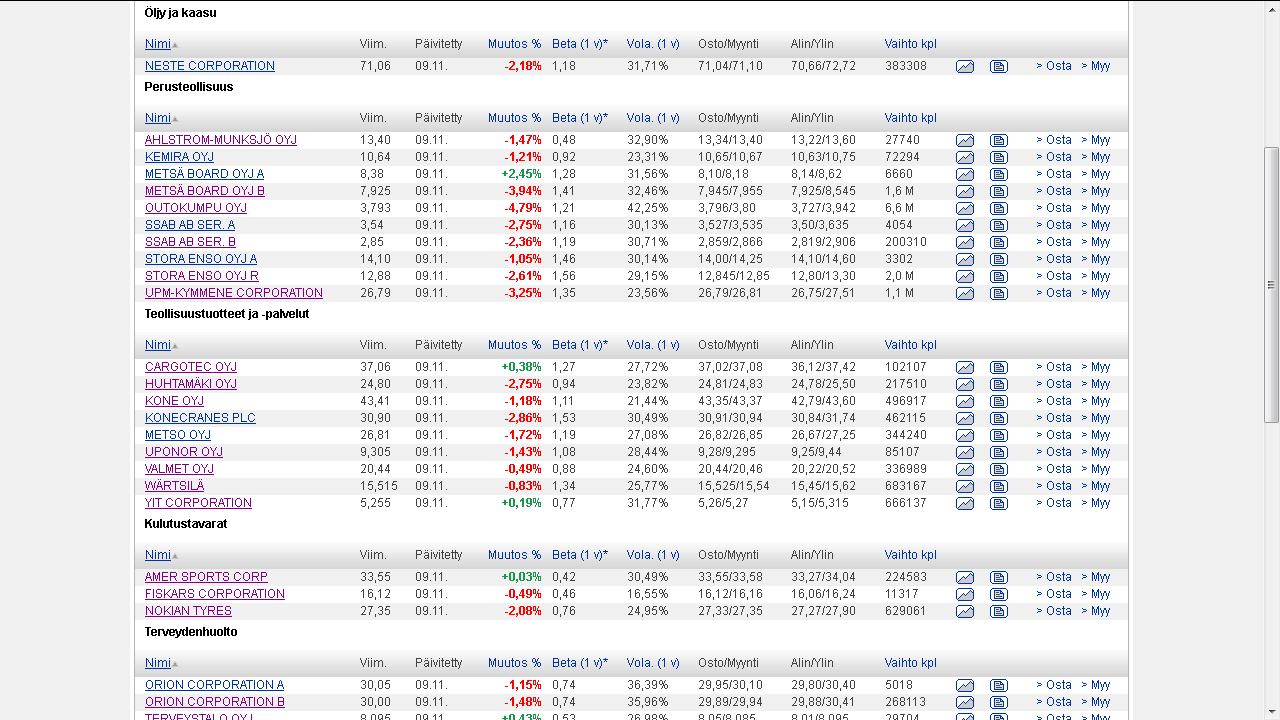Sort Kulutustavarat table by Nimi header
Image resolution: width=1280 pixels, height=720 pixels.
coord(158,555)
